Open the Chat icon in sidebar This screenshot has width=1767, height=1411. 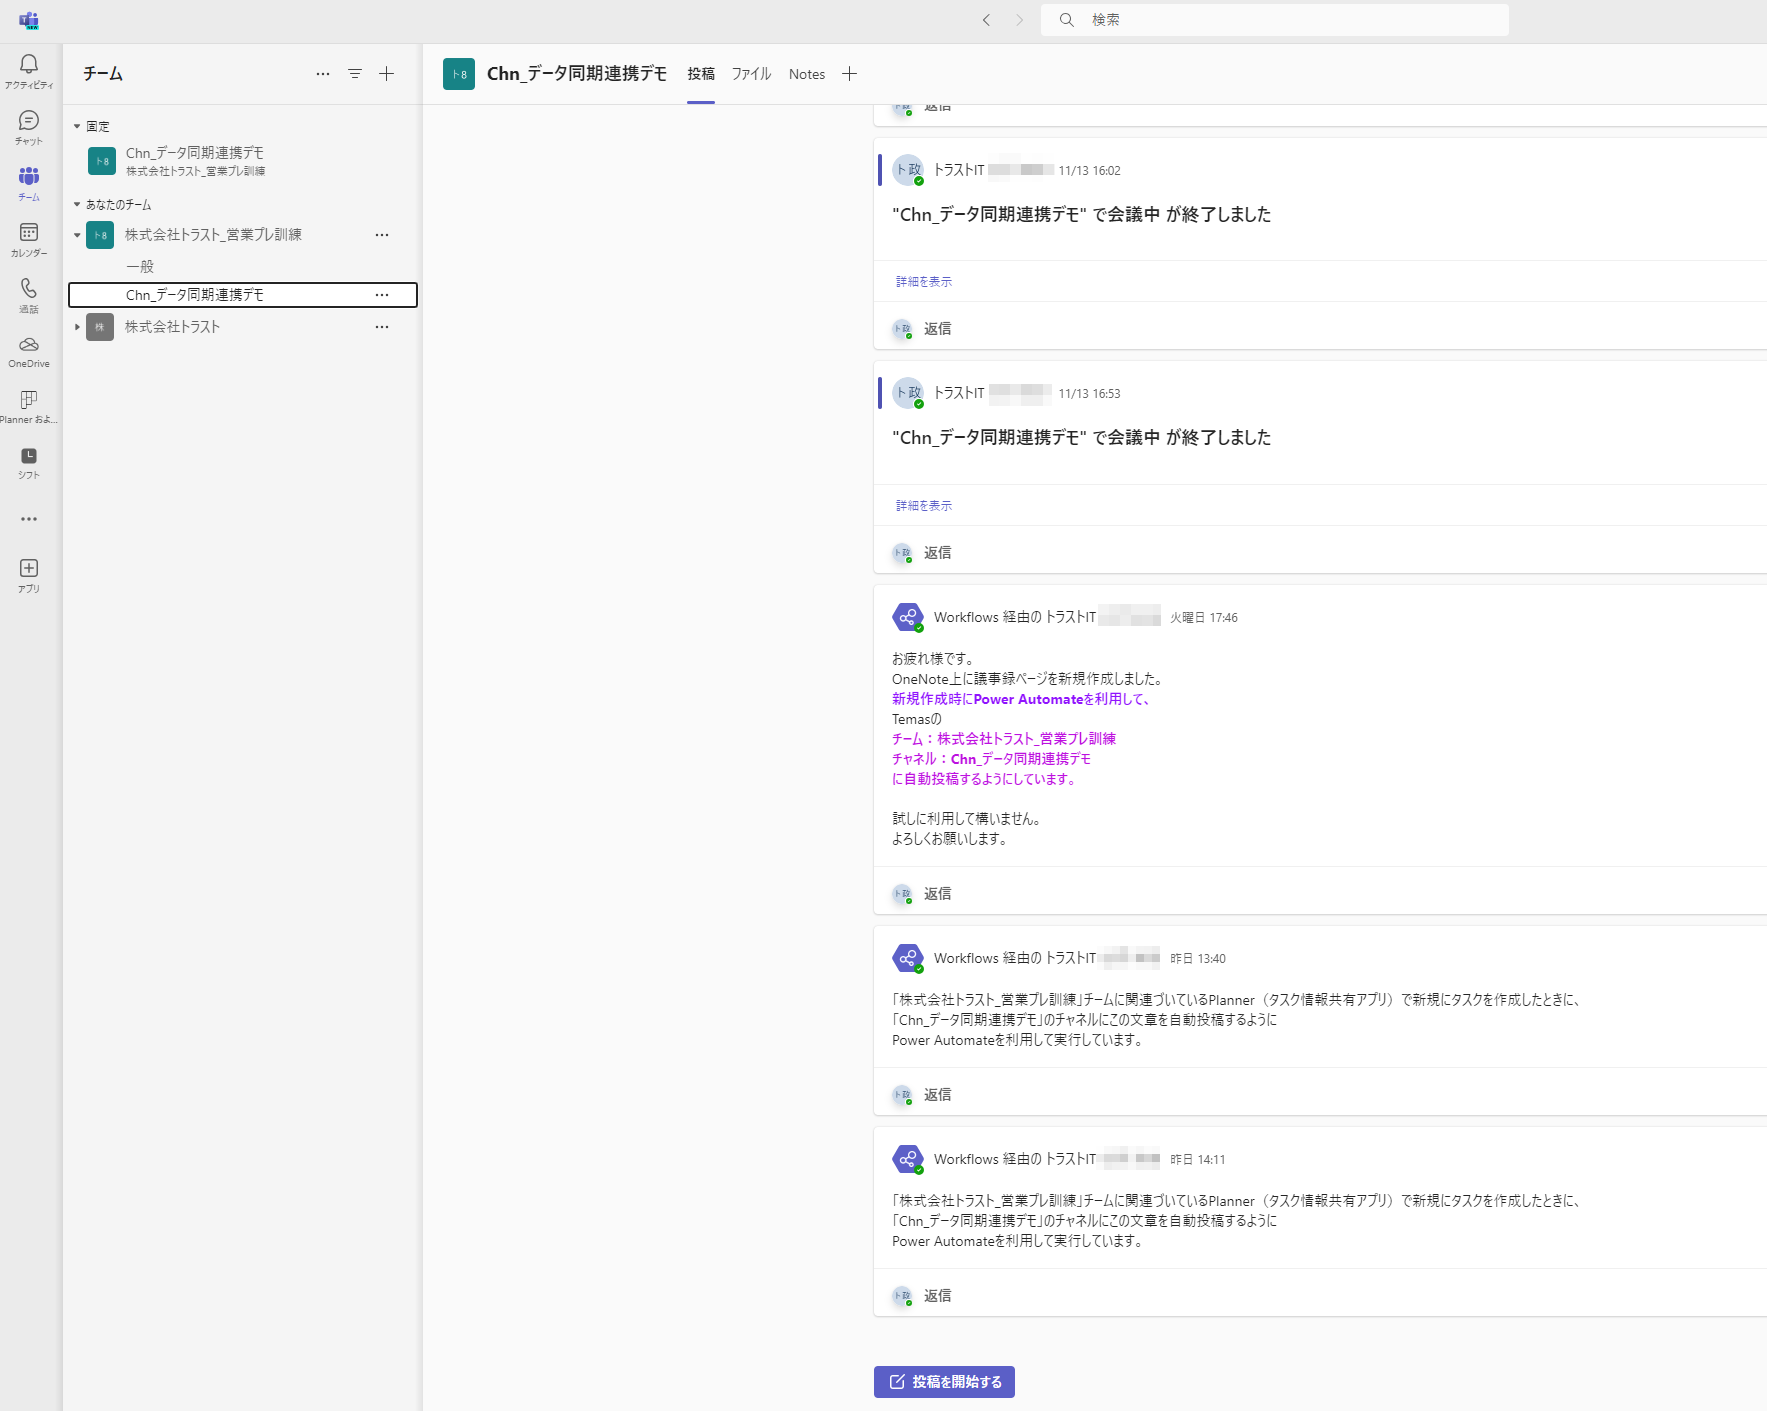tap(29, 127)
